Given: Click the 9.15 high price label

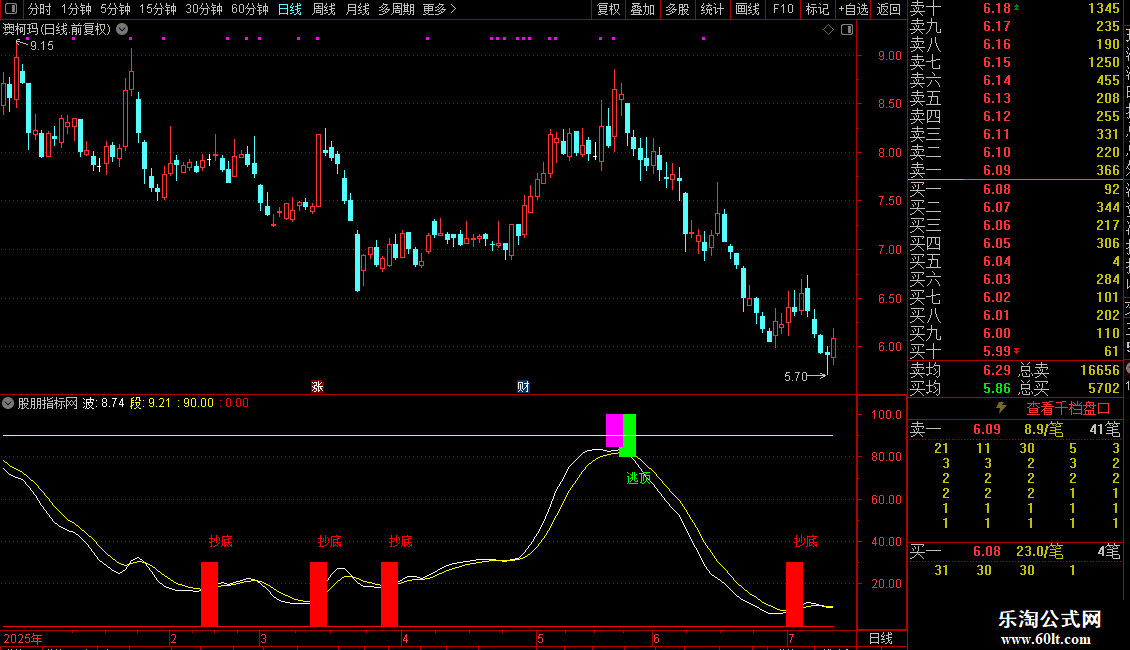Looking at the screenshot, I should [x=42, y=45].
